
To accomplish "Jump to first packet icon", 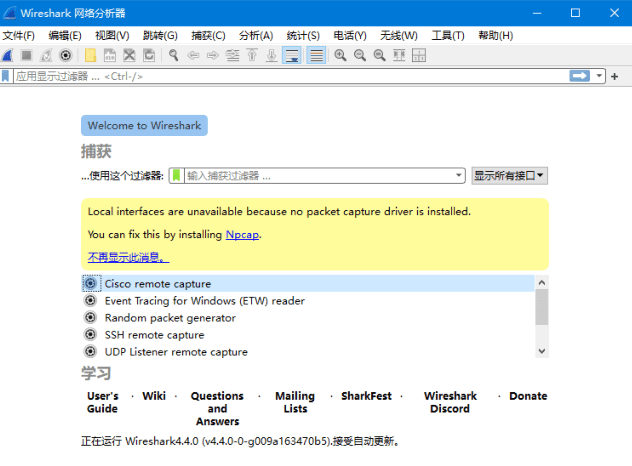I will (252, 55).
